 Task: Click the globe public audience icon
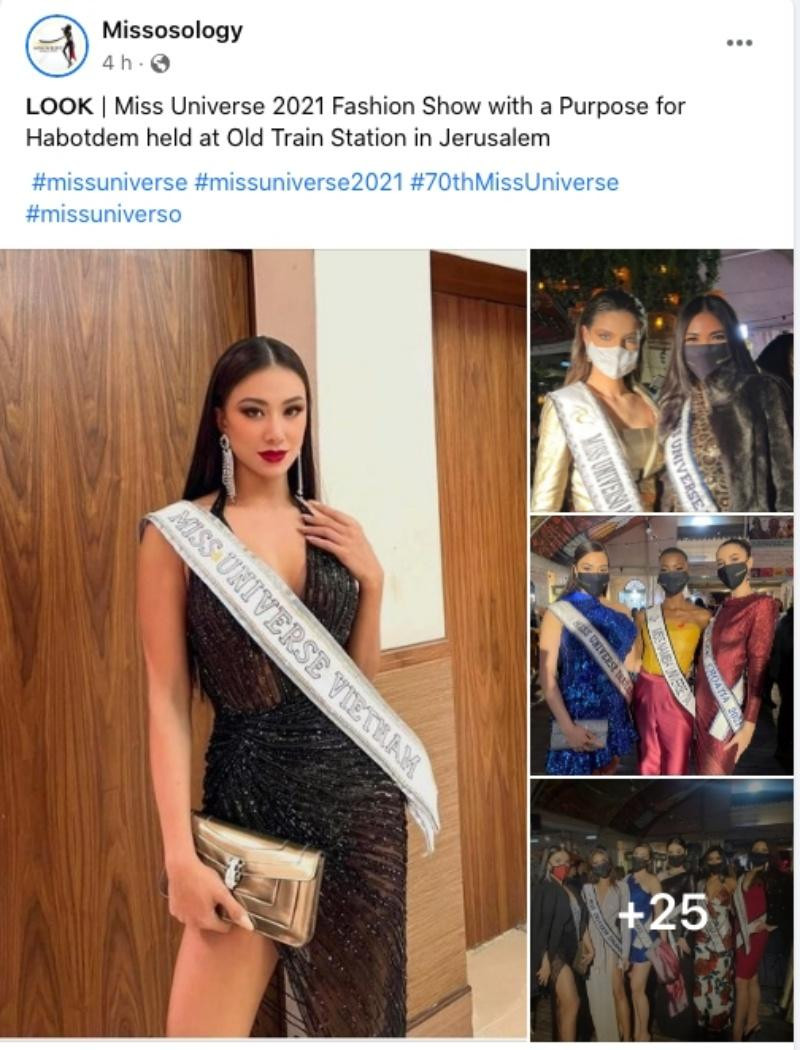point(159,64)
